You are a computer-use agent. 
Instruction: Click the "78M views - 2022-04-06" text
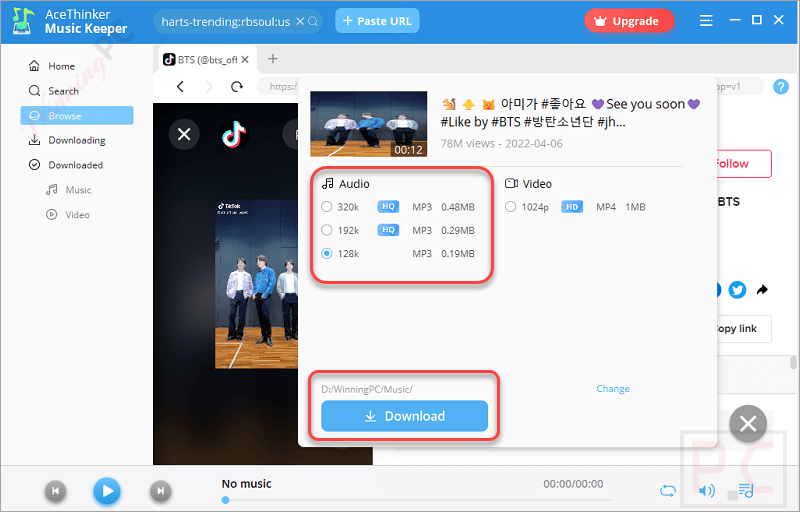[x=502, y=144]
